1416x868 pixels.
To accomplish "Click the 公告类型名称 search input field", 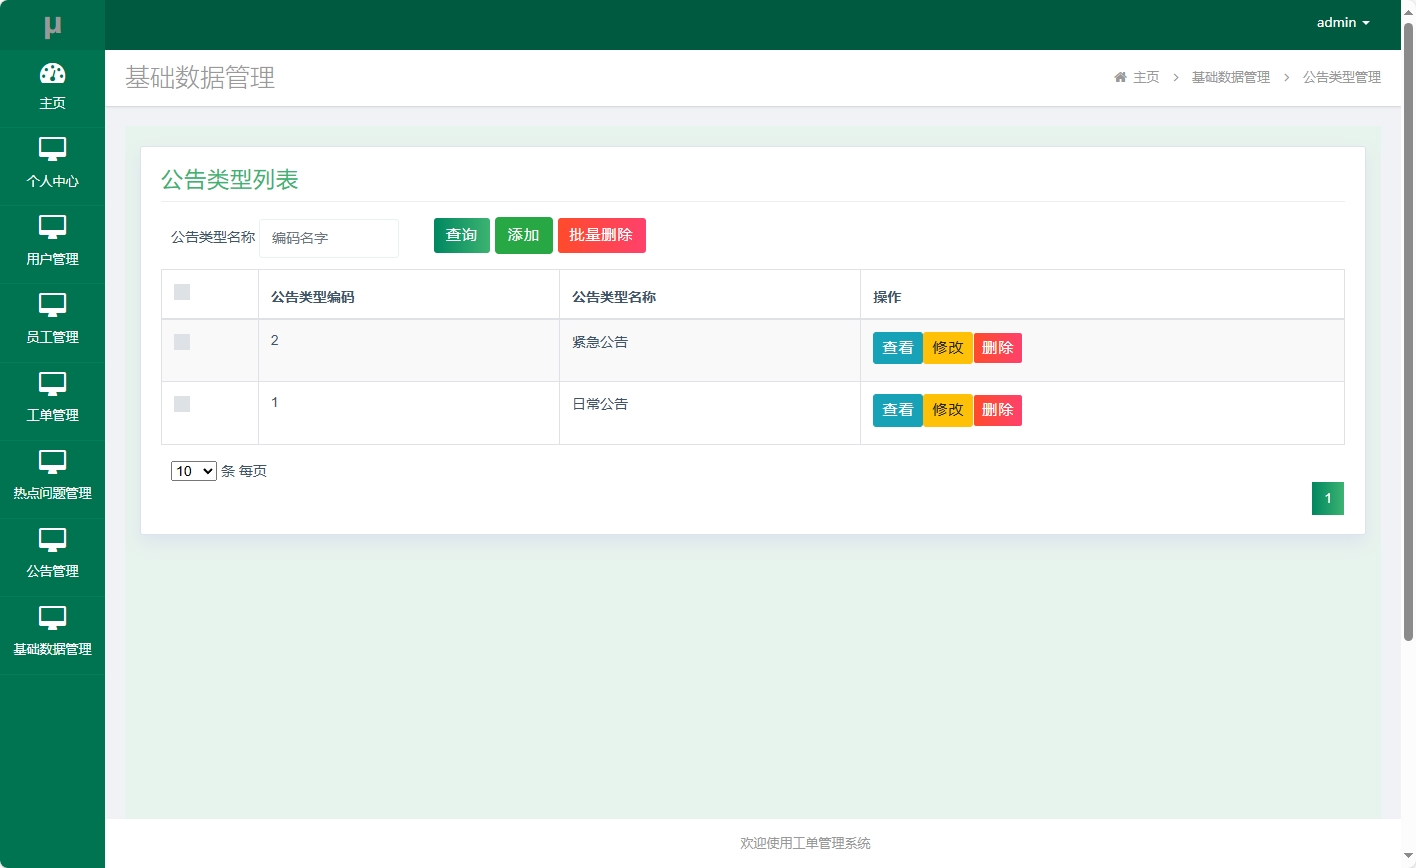I will 329,238.
